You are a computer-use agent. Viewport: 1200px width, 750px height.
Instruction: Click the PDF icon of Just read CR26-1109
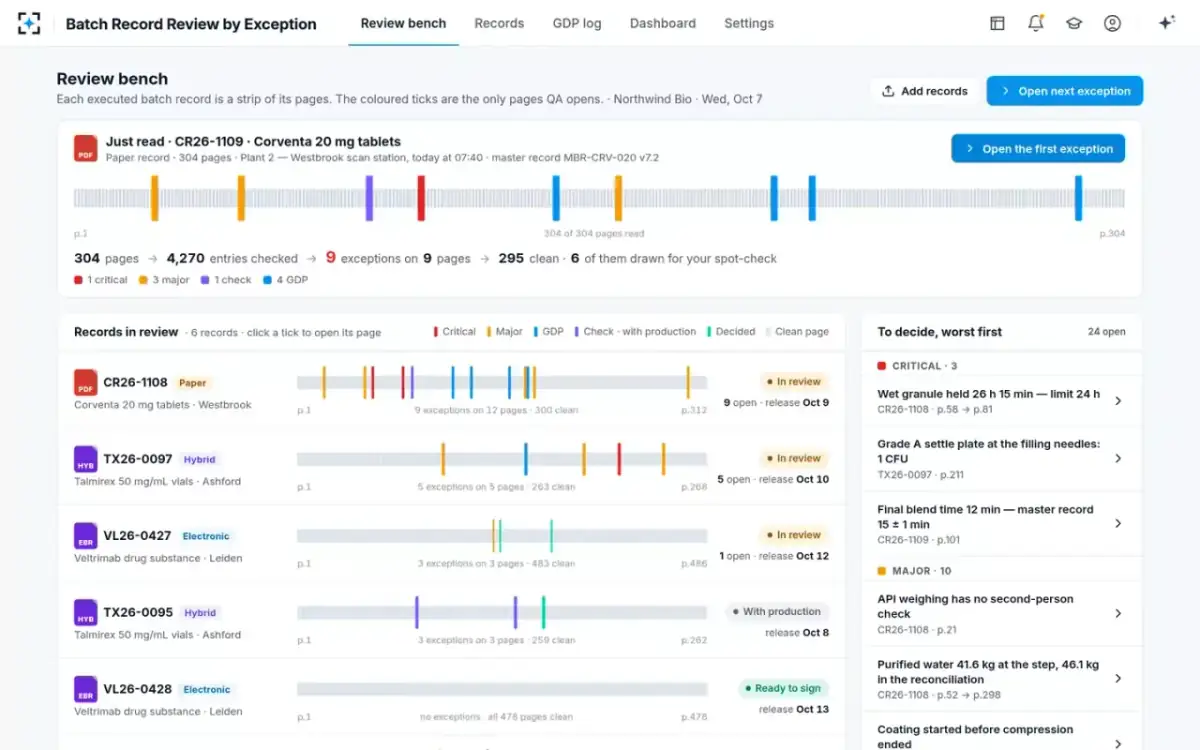(x=85, y=148)
